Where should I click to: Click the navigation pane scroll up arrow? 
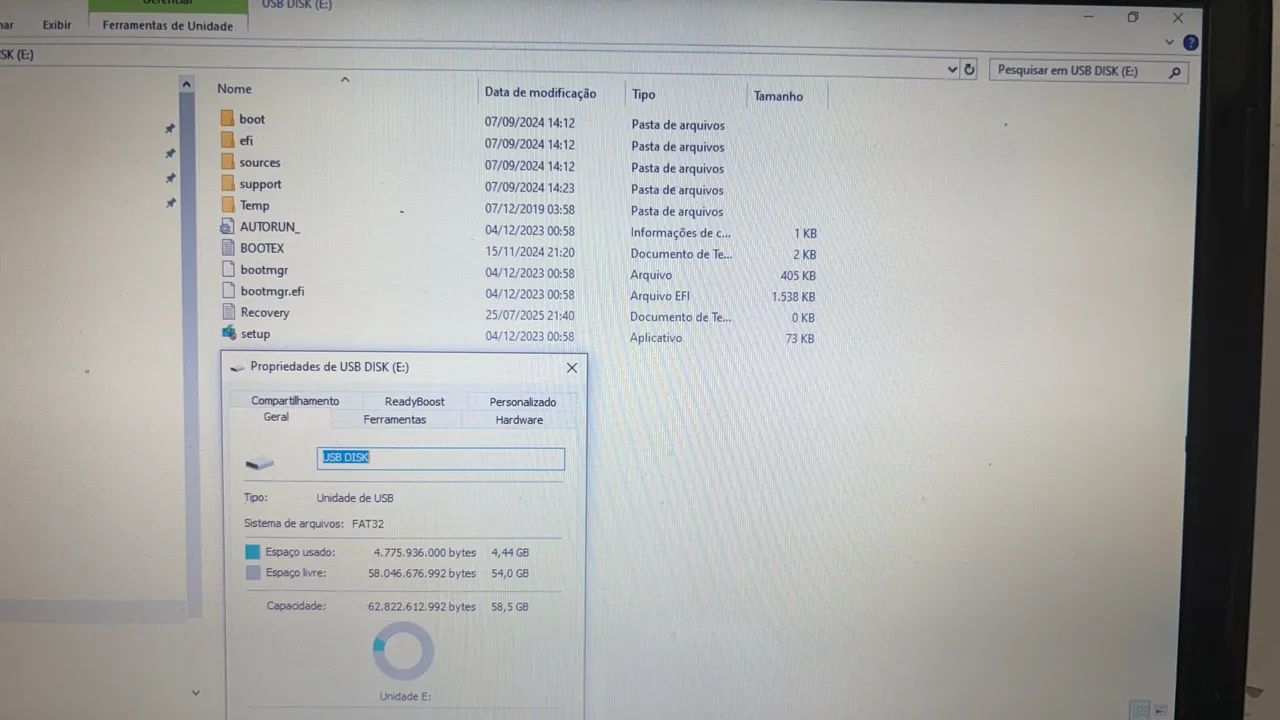(x=187, y=85)
